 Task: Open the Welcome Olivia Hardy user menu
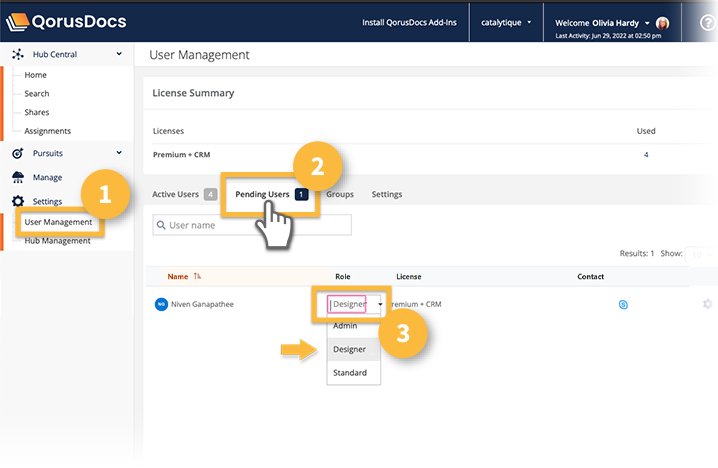click(x=603, y=22)
